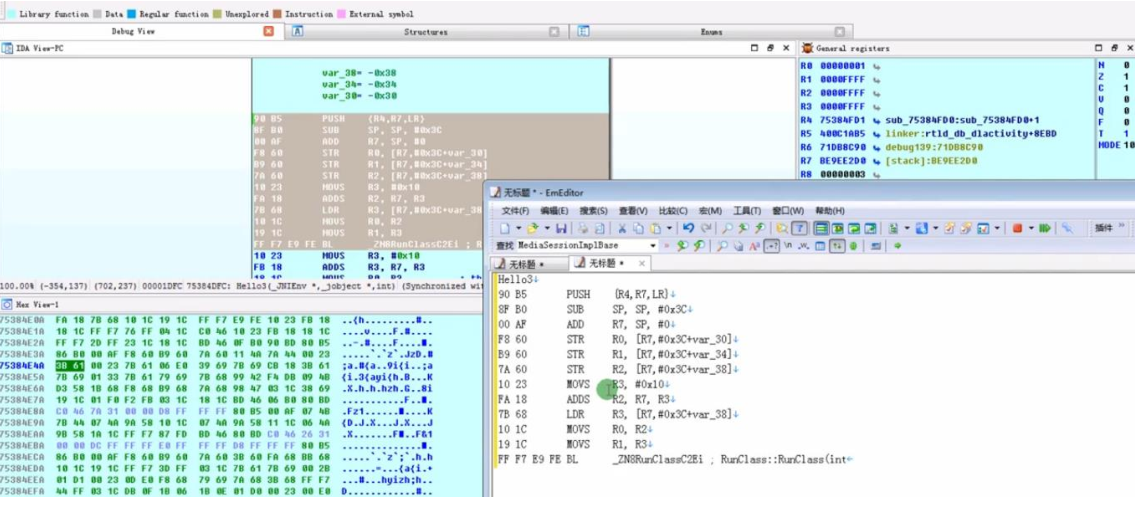Open the 宏(M) menu
Screen dimensions: 1135x510
710,211
